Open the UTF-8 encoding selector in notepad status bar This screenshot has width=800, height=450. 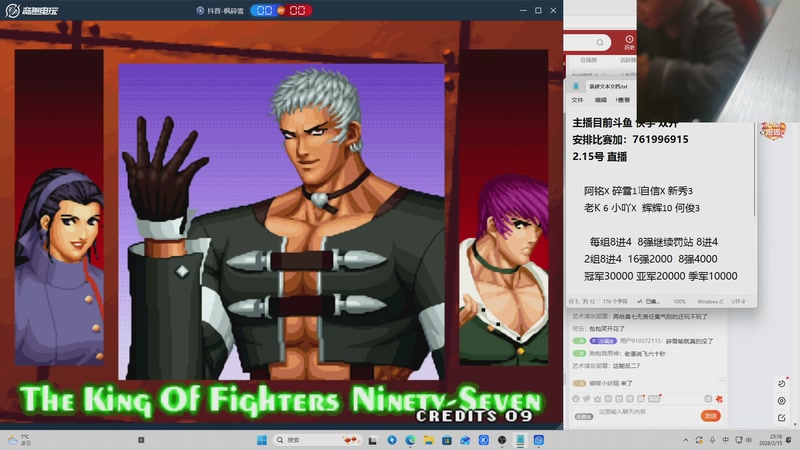[738, 302]
